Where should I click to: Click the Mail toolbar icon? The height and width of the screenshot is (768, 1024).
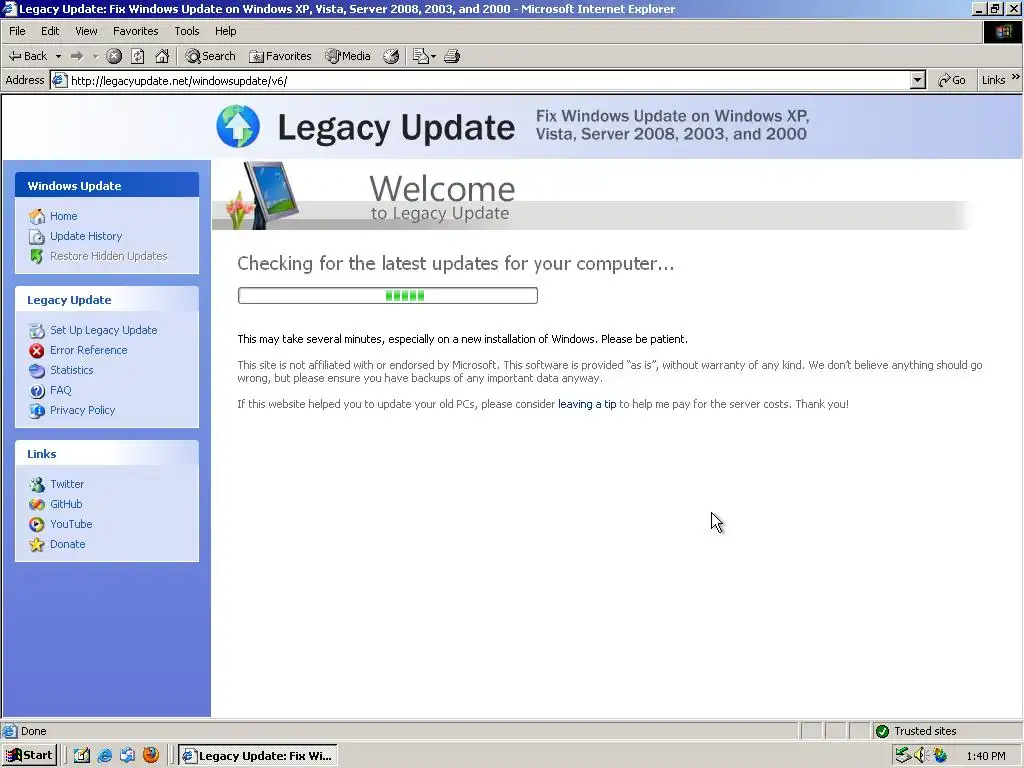(420, 56)
